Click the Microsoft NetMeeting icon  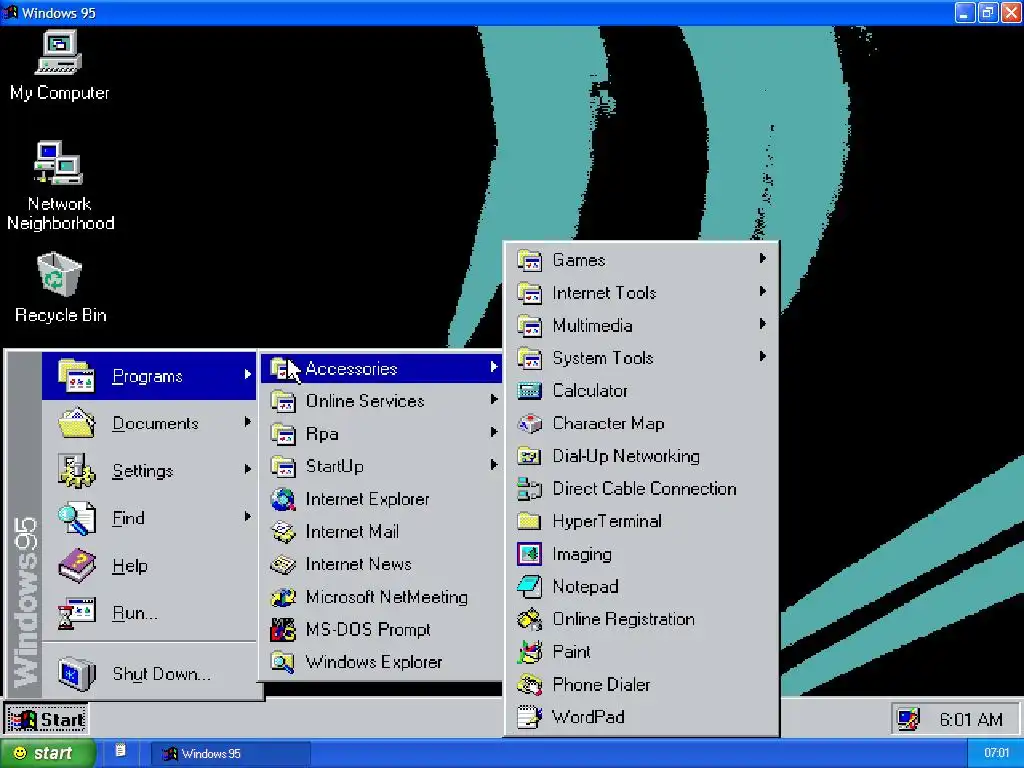[283, 597]
